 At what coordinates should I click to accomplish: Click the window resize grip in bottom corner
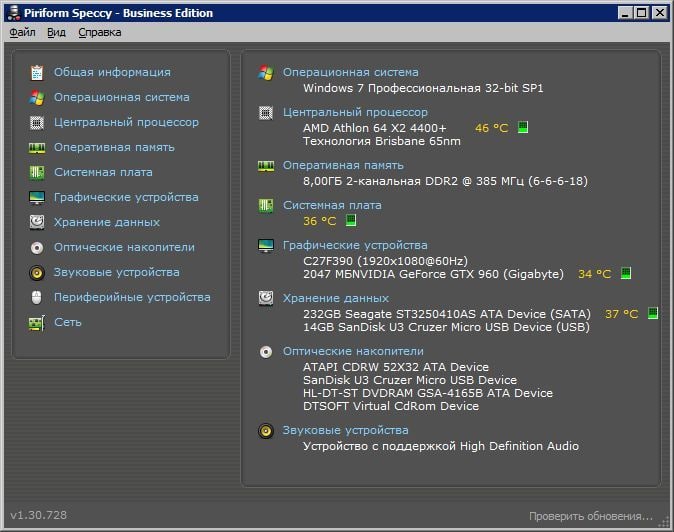[x=663, y=521]
